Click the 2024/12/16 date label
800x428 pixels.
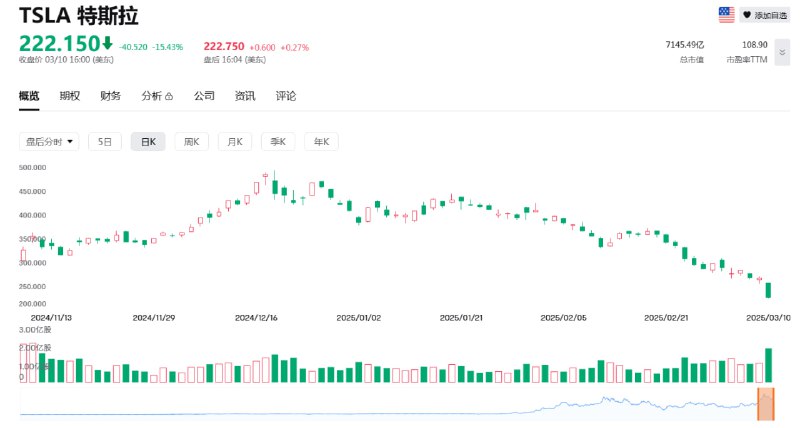pyautogui.click(x=256, y=317)
